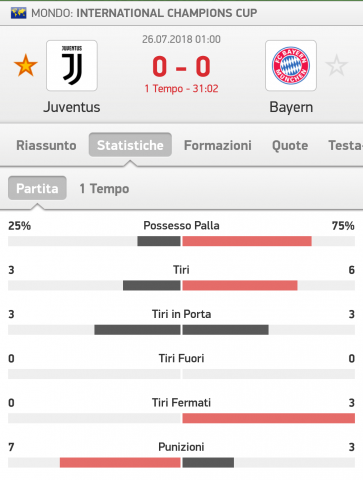
Task: Click the Possesso Palla red bar
Action: [247, 241]
